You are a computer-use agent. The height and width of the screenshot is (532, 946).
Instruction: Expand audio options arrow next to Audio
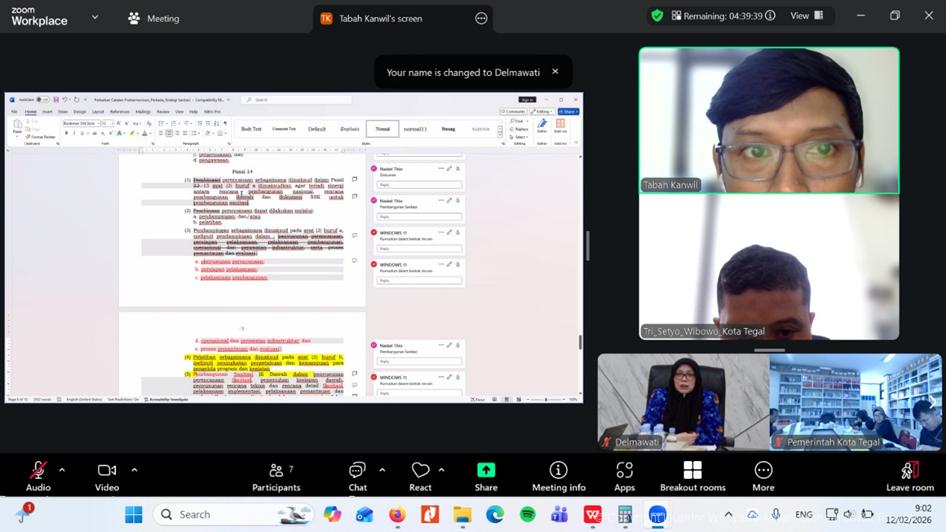click(62, 470)
